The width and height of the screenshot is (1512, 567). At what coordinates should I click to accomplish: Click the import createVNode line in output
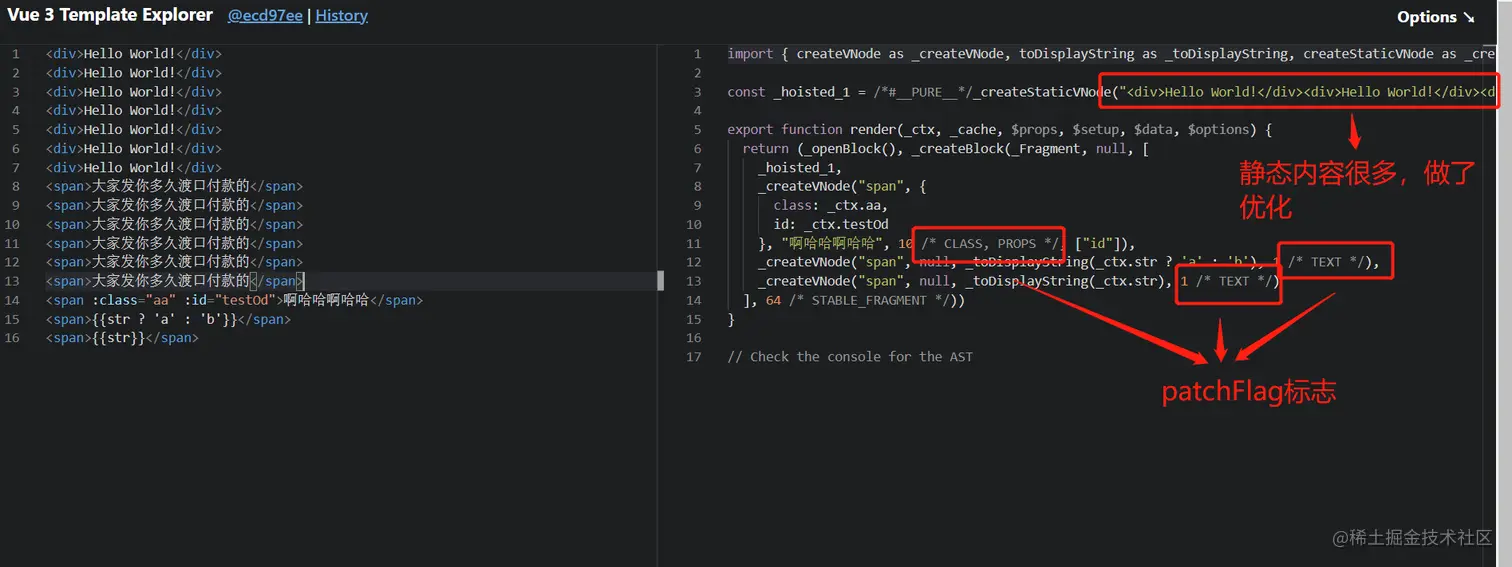pyautogui.click(x=1112, y=53)
